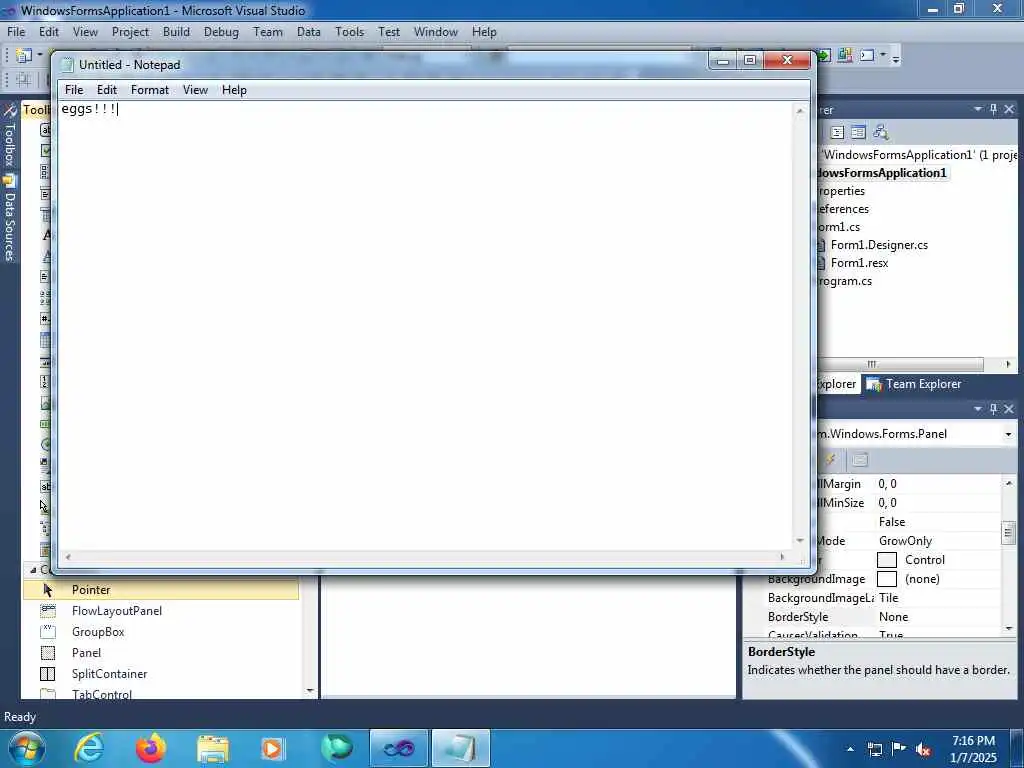Open the Properties panel window position dropdown
This screenshot has height=768, width=1024.
[978, 408]
